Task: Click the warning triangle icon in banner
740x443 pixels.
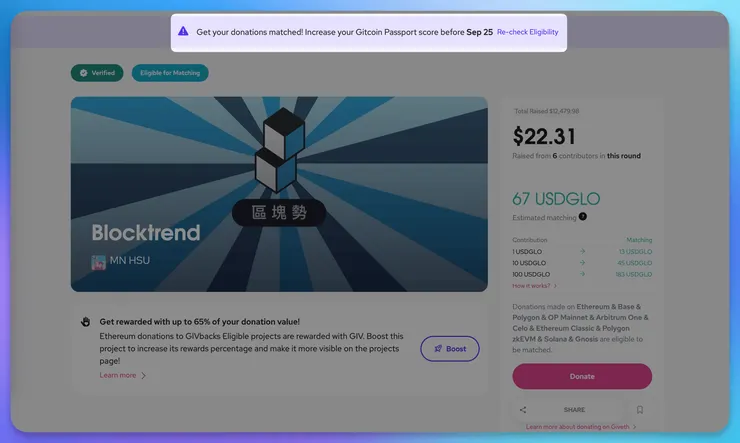Action: [183, 32]
